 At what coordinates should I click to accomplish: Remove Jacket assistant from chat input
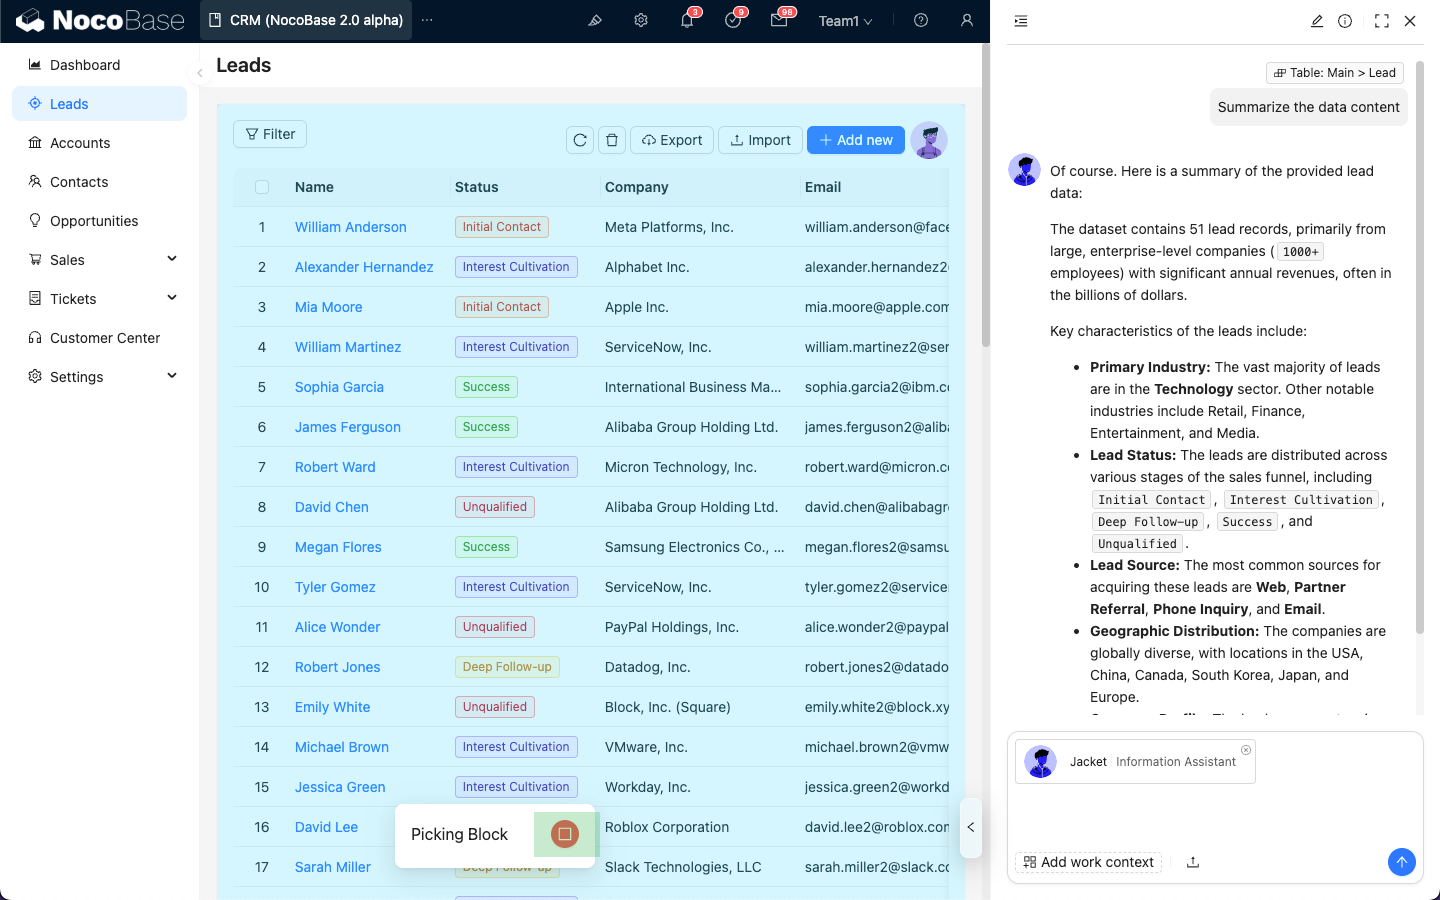click(1245, 750)
